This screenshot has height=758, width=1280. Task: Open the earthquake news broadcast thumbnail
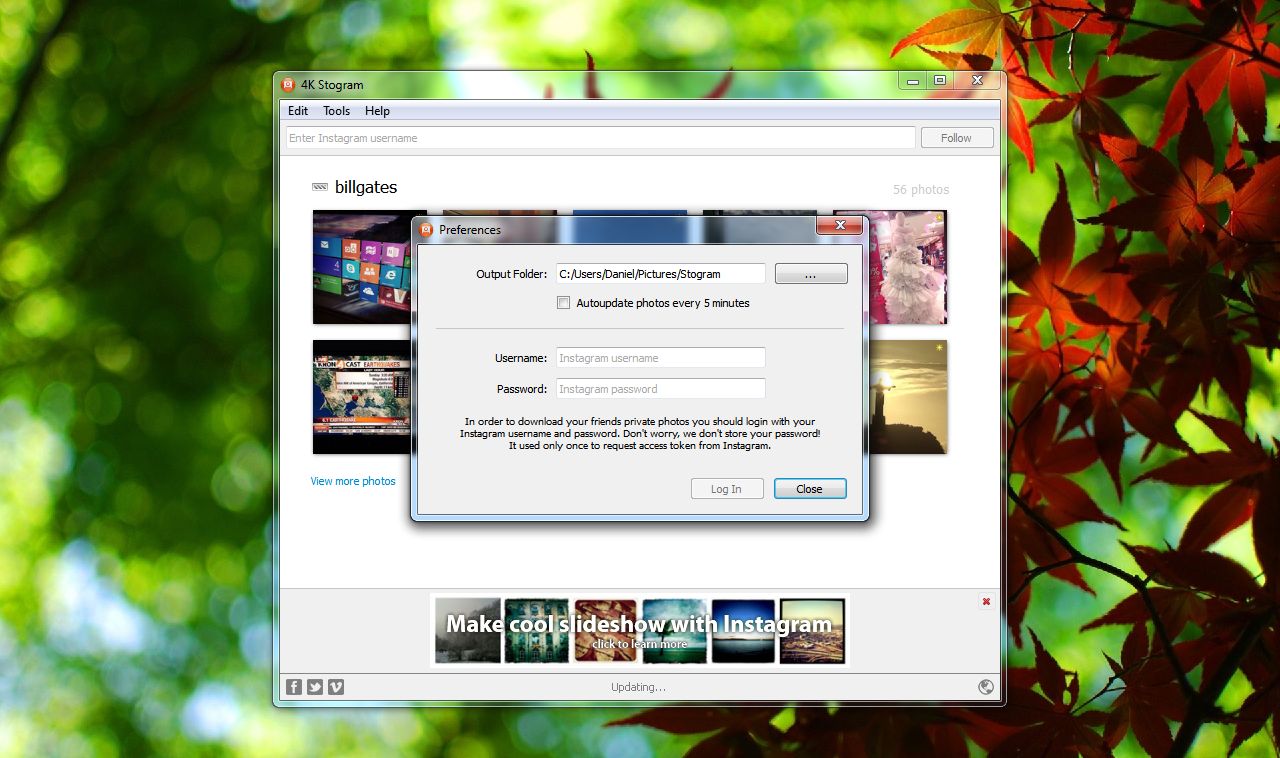coord(362,397)
